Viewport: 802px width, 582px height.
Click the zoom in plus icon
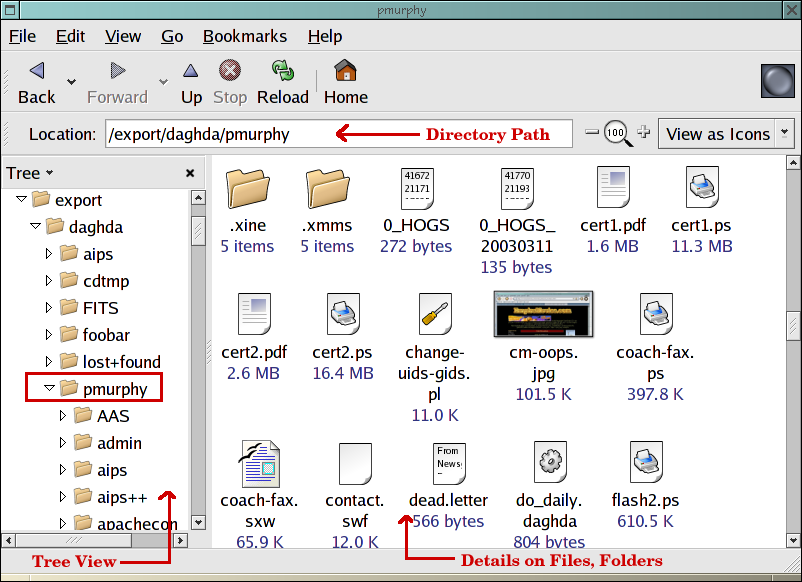(x=643, y=132)
